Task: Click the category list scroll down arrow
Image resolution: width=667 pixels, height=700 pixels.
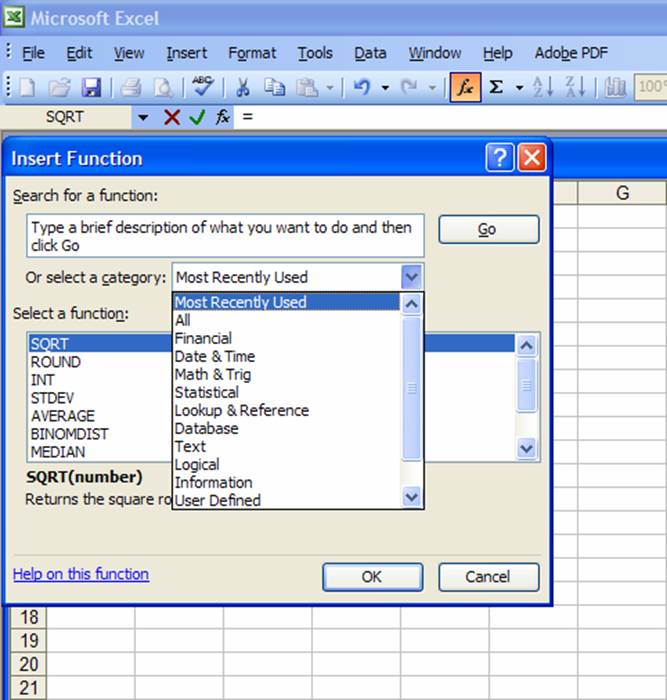Action: tap(411, 496)
